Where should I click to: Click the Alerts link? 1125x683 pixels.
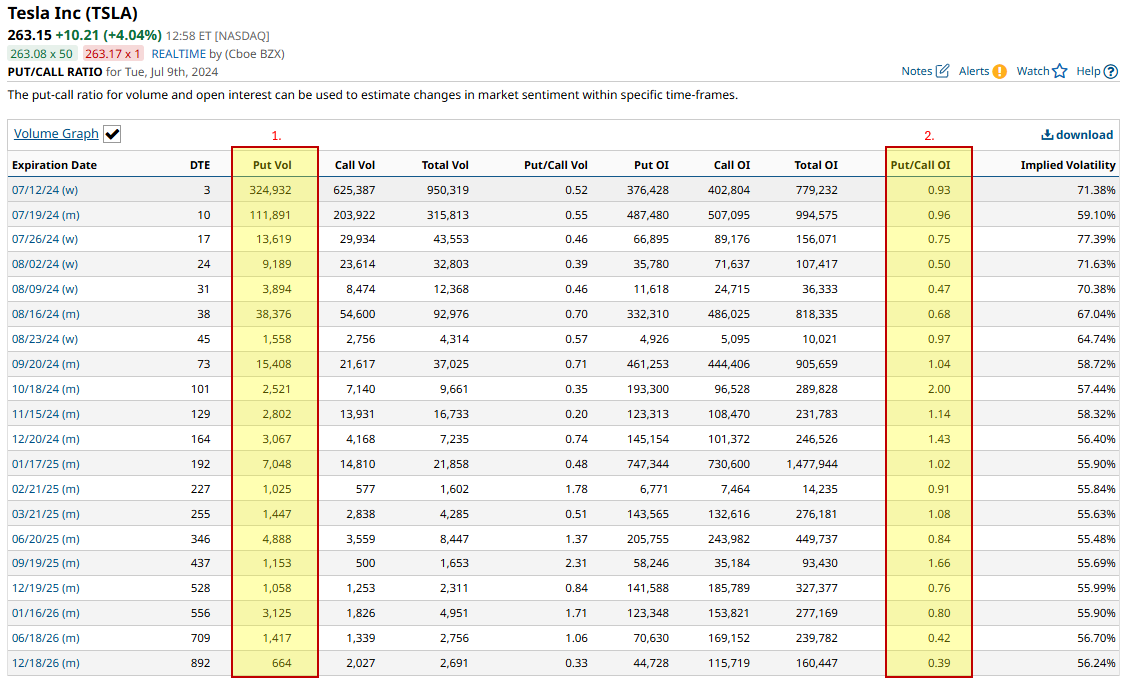click(x=974, y=71)
